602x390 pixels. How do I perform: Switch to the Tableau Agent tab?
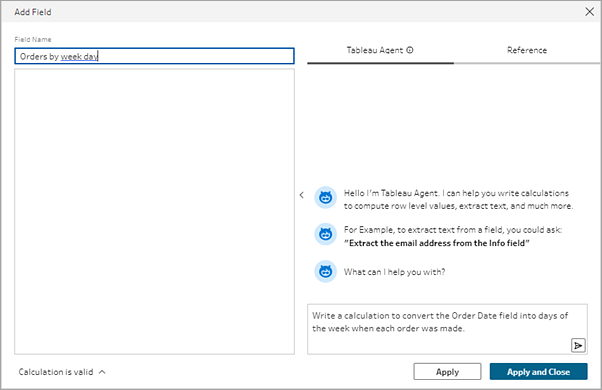pyautogui.click(x=380, y=50)
